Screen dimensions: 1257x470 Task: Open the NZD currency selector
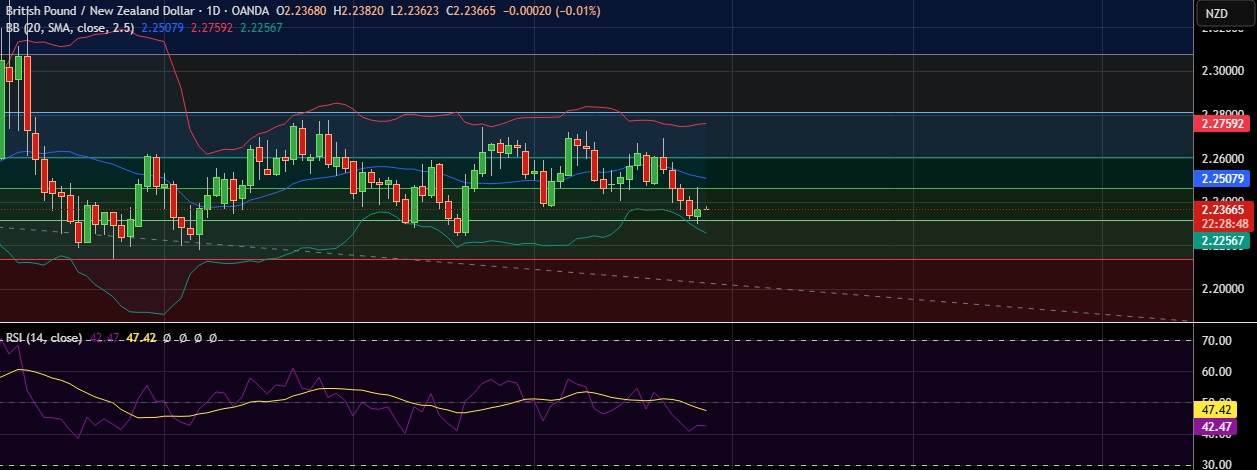[x=1216, y=13]
